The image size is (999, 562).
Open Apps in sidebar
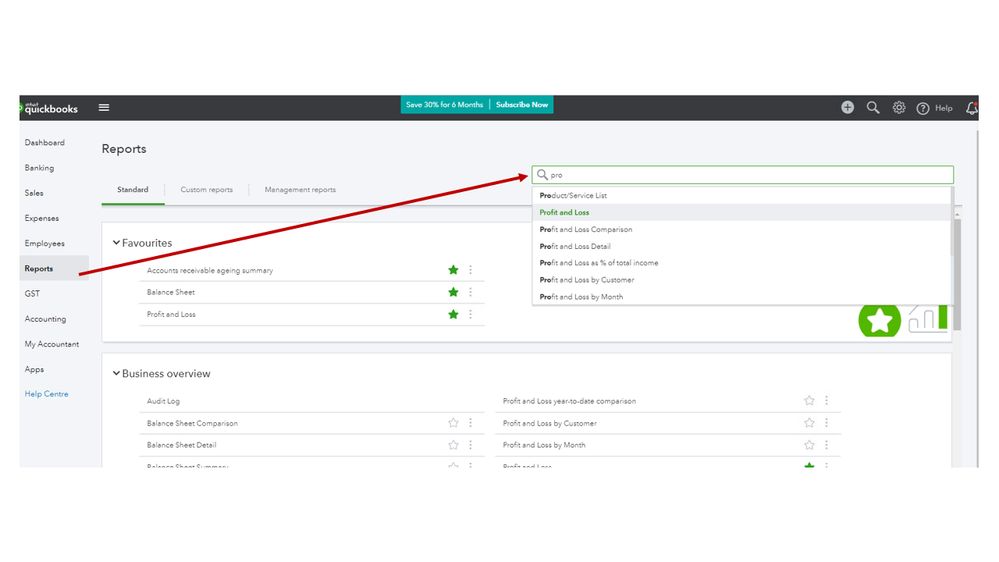tap(34, 369)
